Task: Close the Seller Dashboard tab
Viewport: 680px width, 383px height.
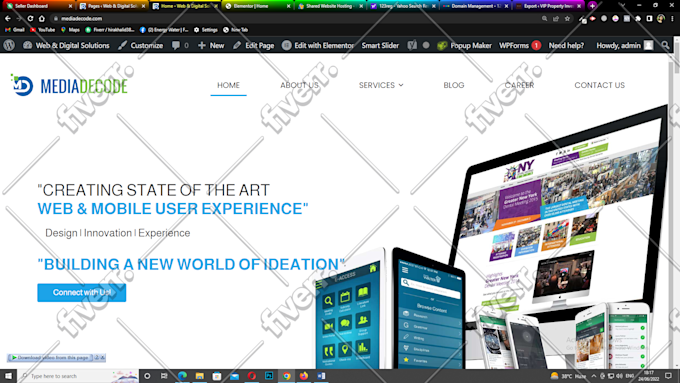Action: coord(70,6)
